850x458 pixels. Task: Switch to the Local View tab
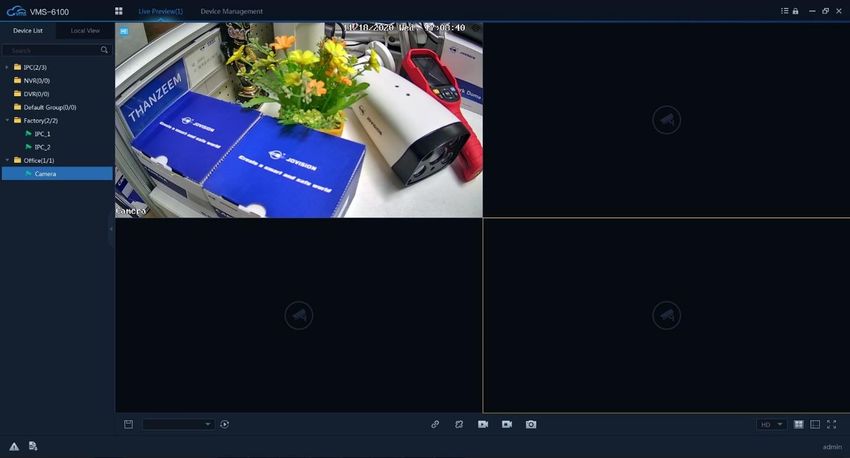coord(85,30)
